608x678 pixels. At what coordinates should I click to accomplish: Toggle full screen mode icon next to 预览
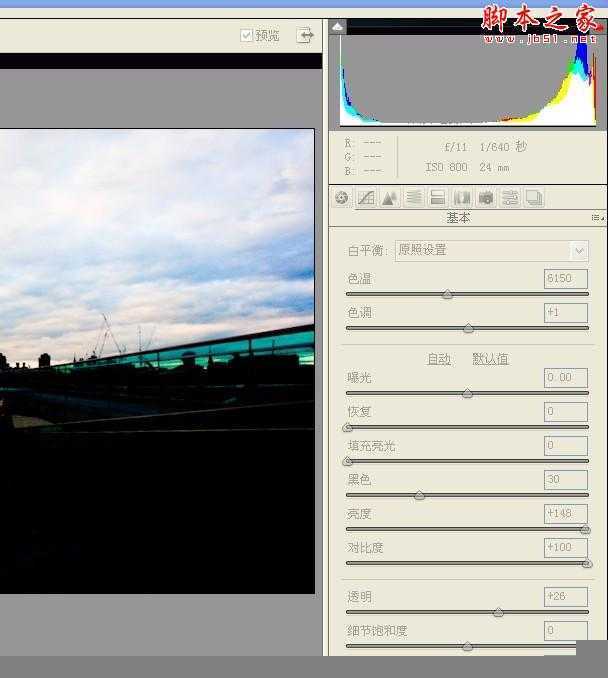(x=305, y=35)
